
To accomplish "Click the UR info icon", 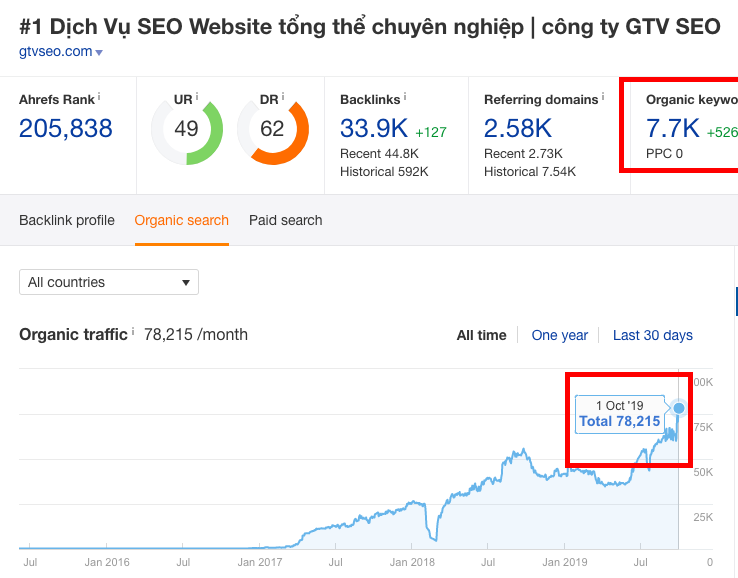I will (197, 96).
